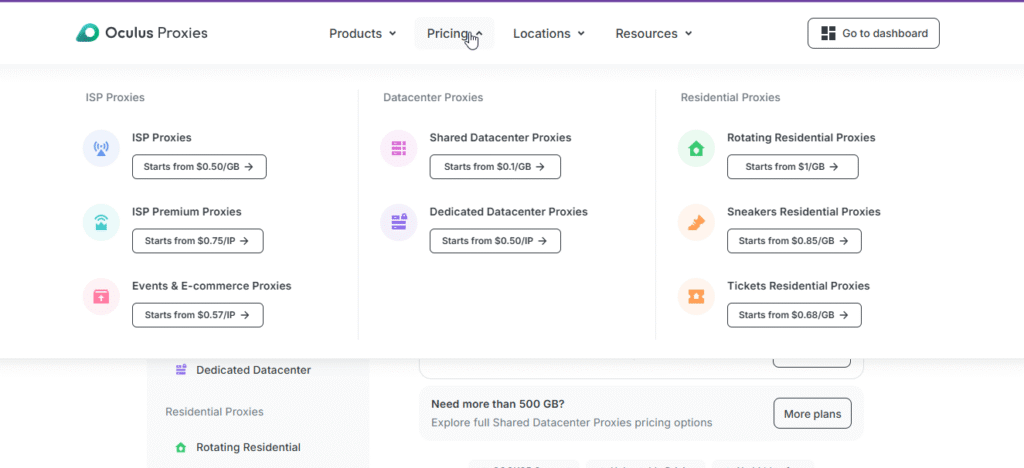The width and height of the screenshot is (1024, 468).
Task: Click the dashboard grid icon
Action: tap(828, 33)
